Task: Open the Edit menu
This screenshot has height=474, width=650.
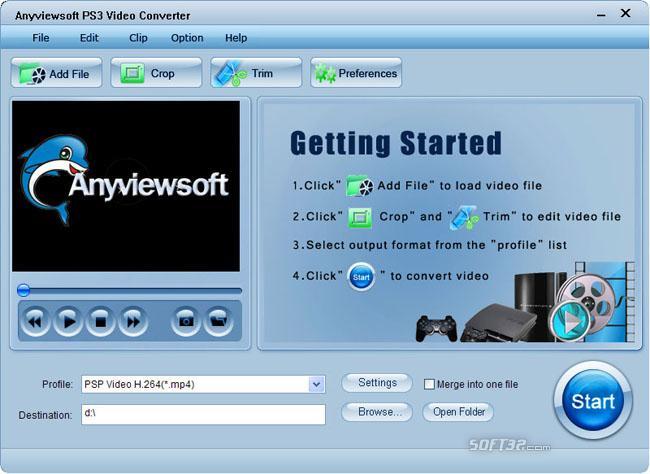Action: click(89, 38)
